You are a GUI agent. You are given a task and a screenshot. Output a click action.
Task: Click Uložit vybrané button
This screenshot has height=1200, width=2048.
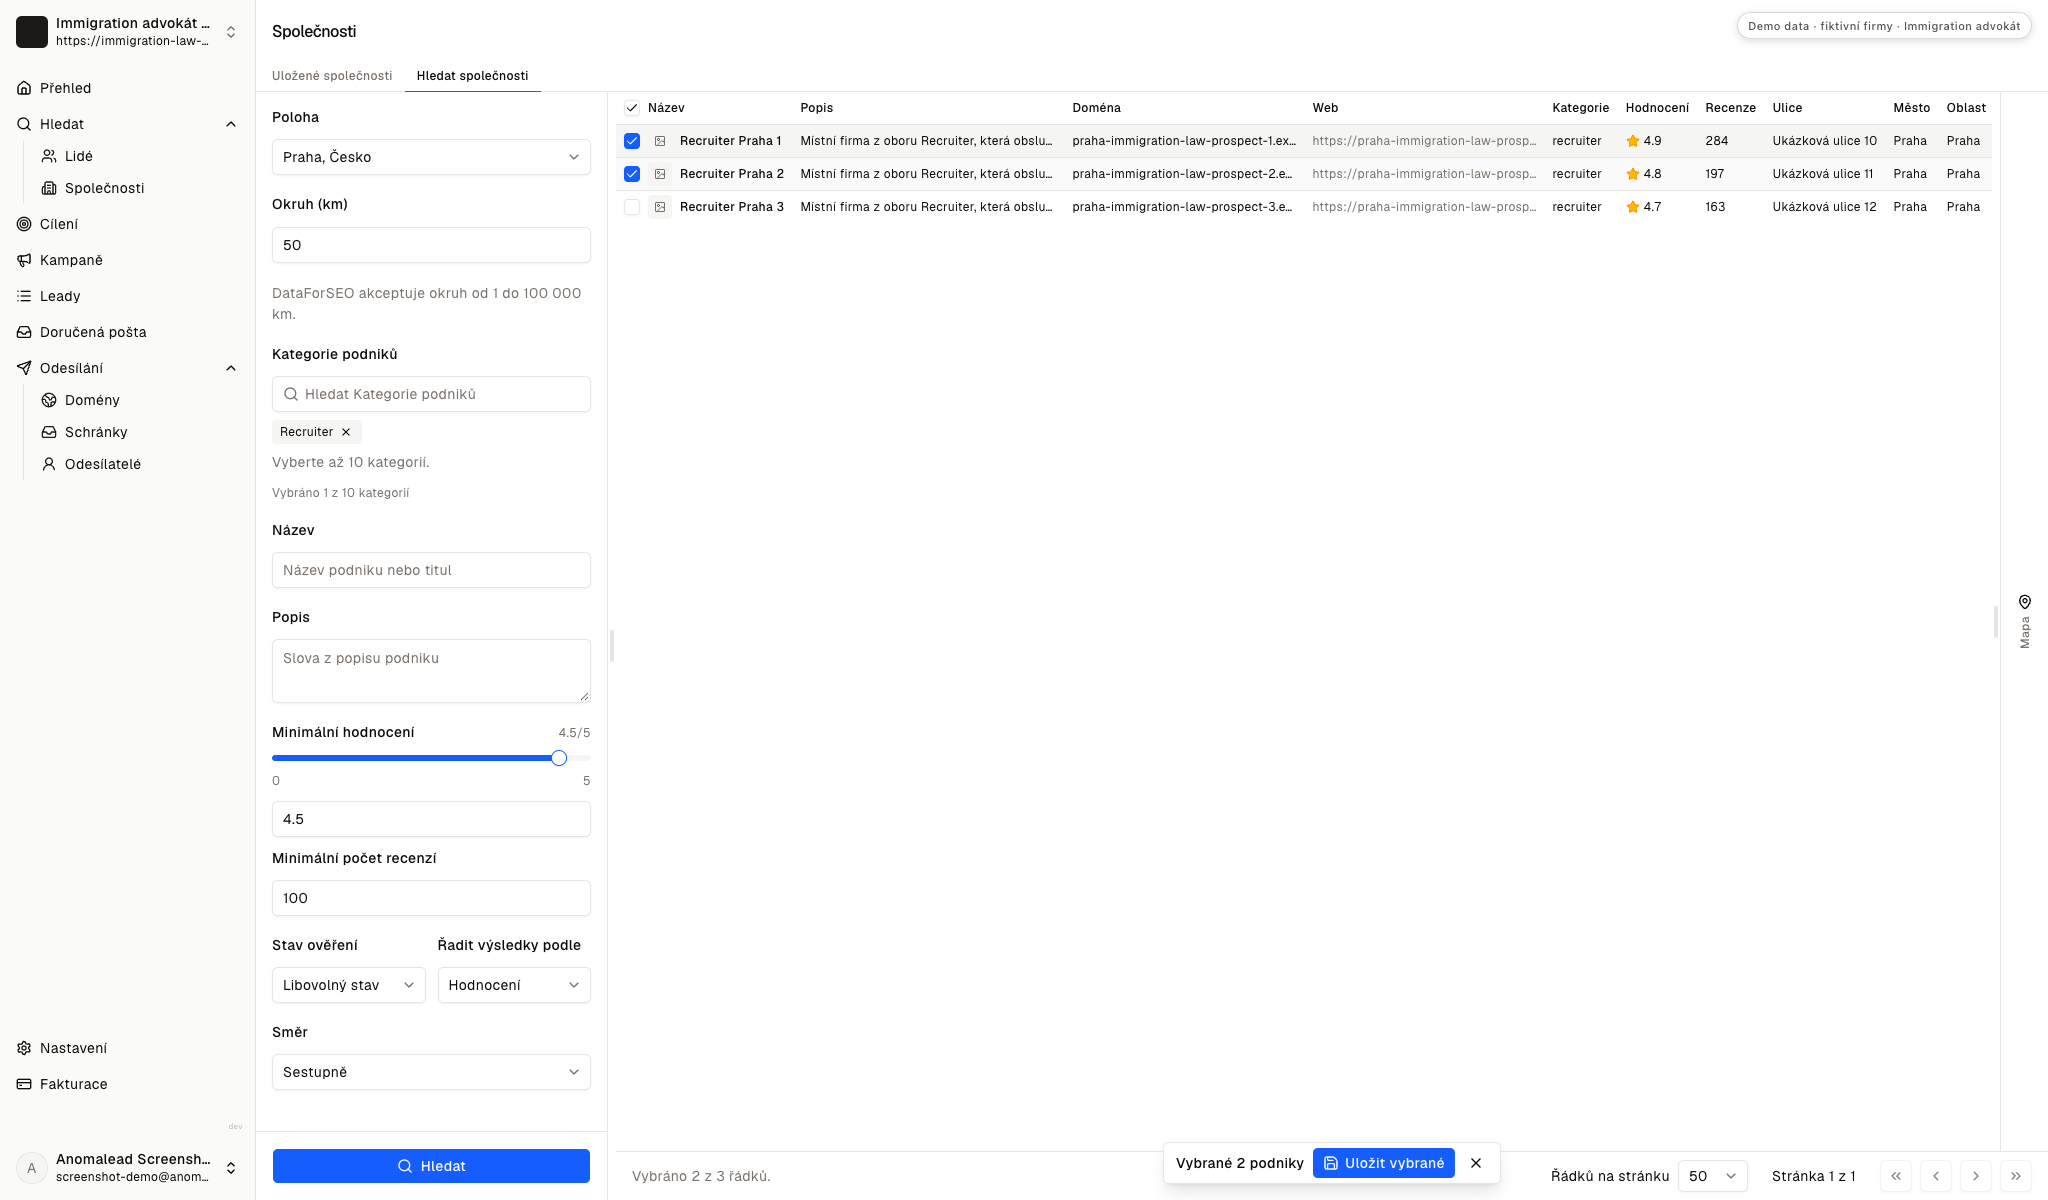[x=1384, y=1163]
